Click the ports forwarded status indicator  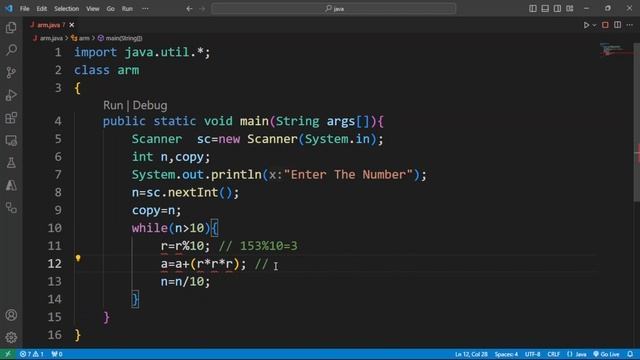(x=57, y=354)
